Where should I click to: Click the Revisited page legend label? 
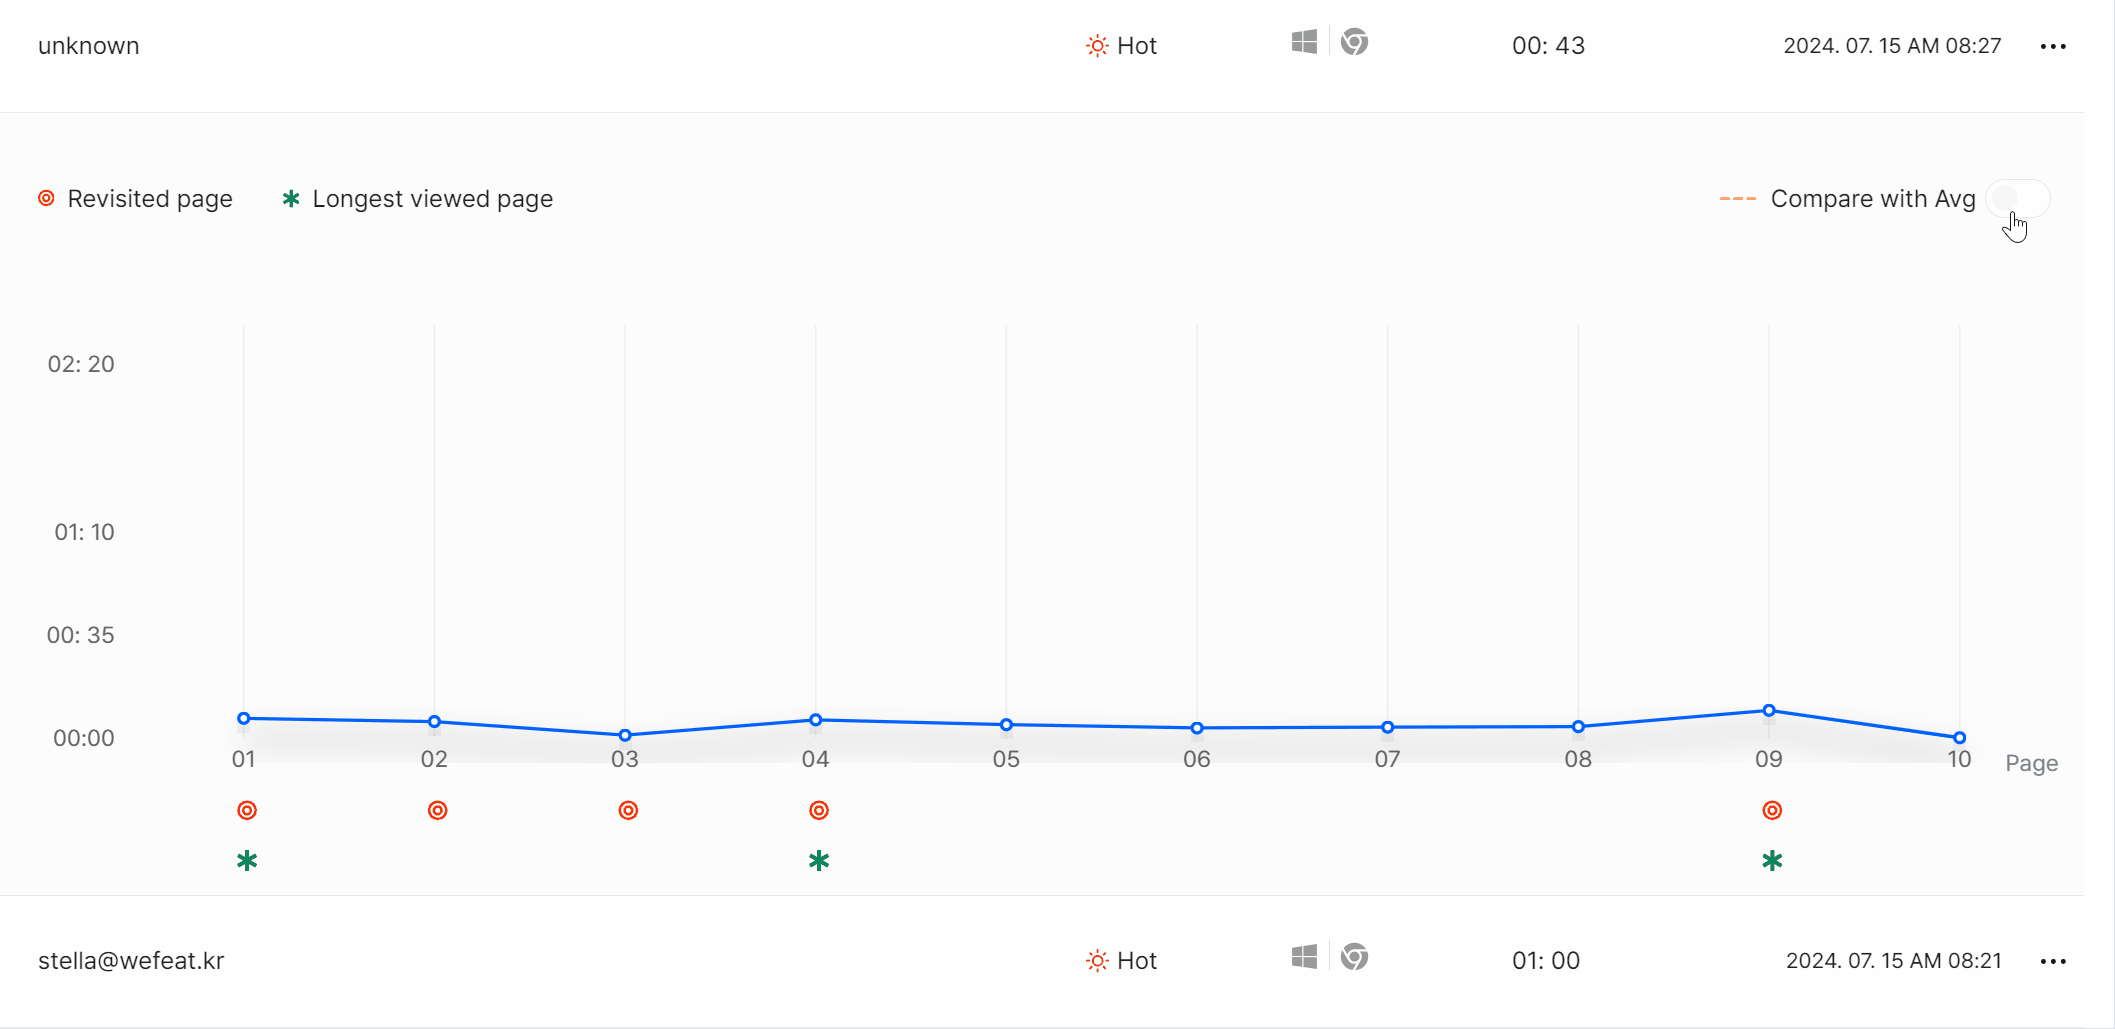pyautogui.click(x=150, y=199)
